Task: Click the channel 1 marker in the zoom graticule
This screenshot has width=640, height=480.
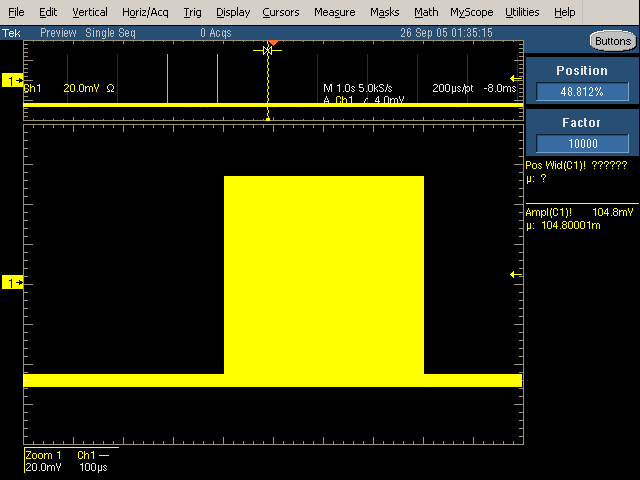Action: (13, 284)
